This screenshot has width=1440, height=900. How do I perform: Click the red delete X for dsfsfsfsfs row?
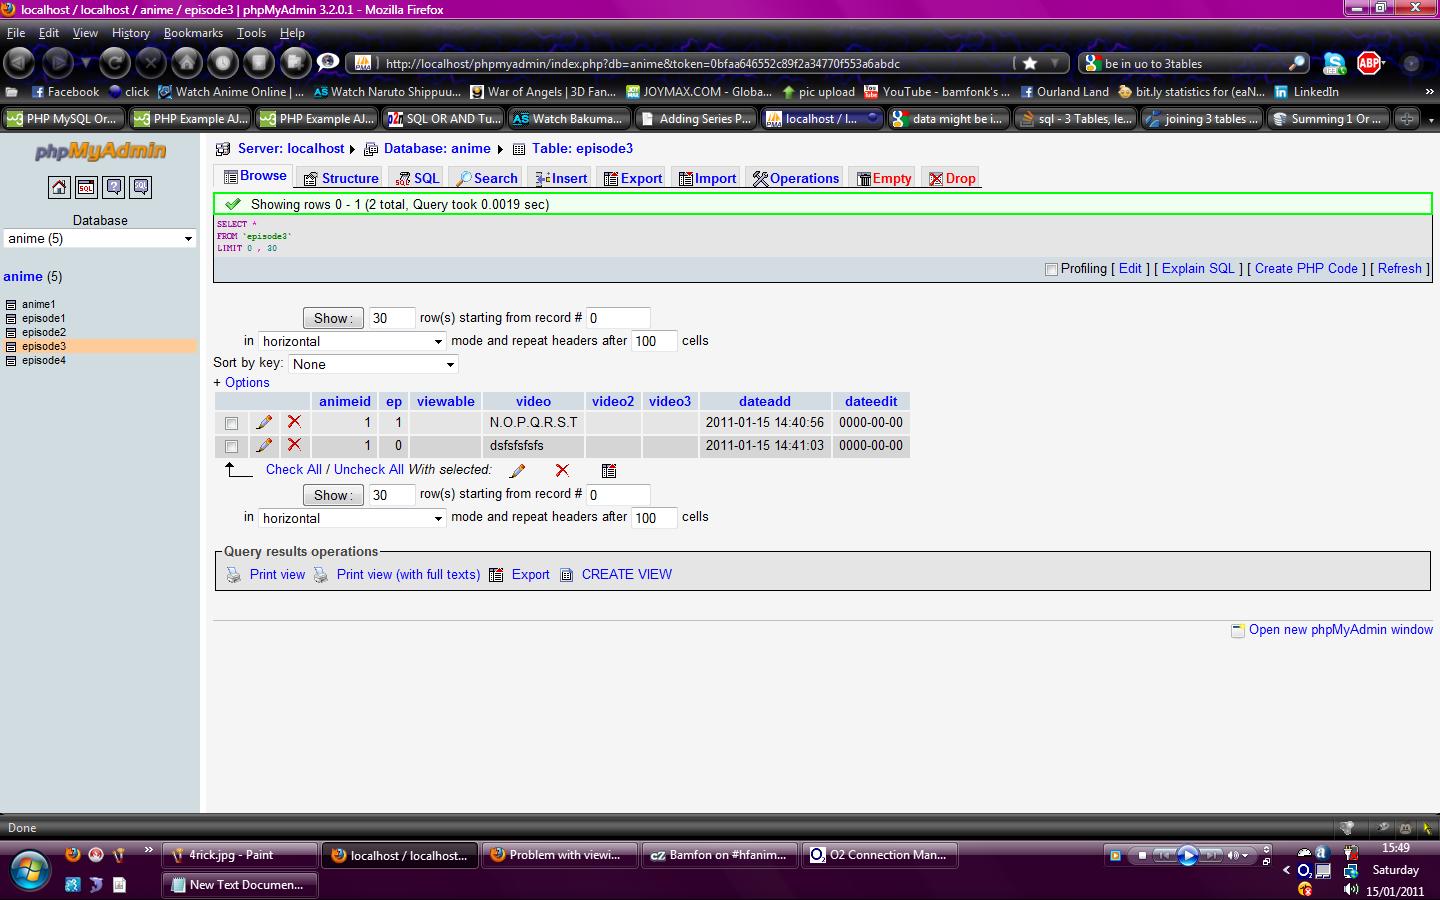click(294, 445)
